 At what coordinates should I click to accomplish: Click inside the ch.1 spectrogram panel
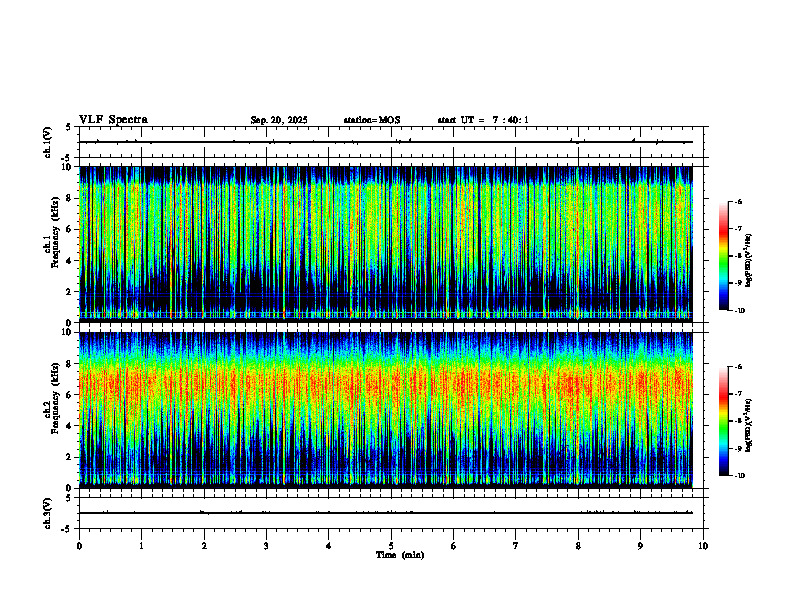point(386,244)
